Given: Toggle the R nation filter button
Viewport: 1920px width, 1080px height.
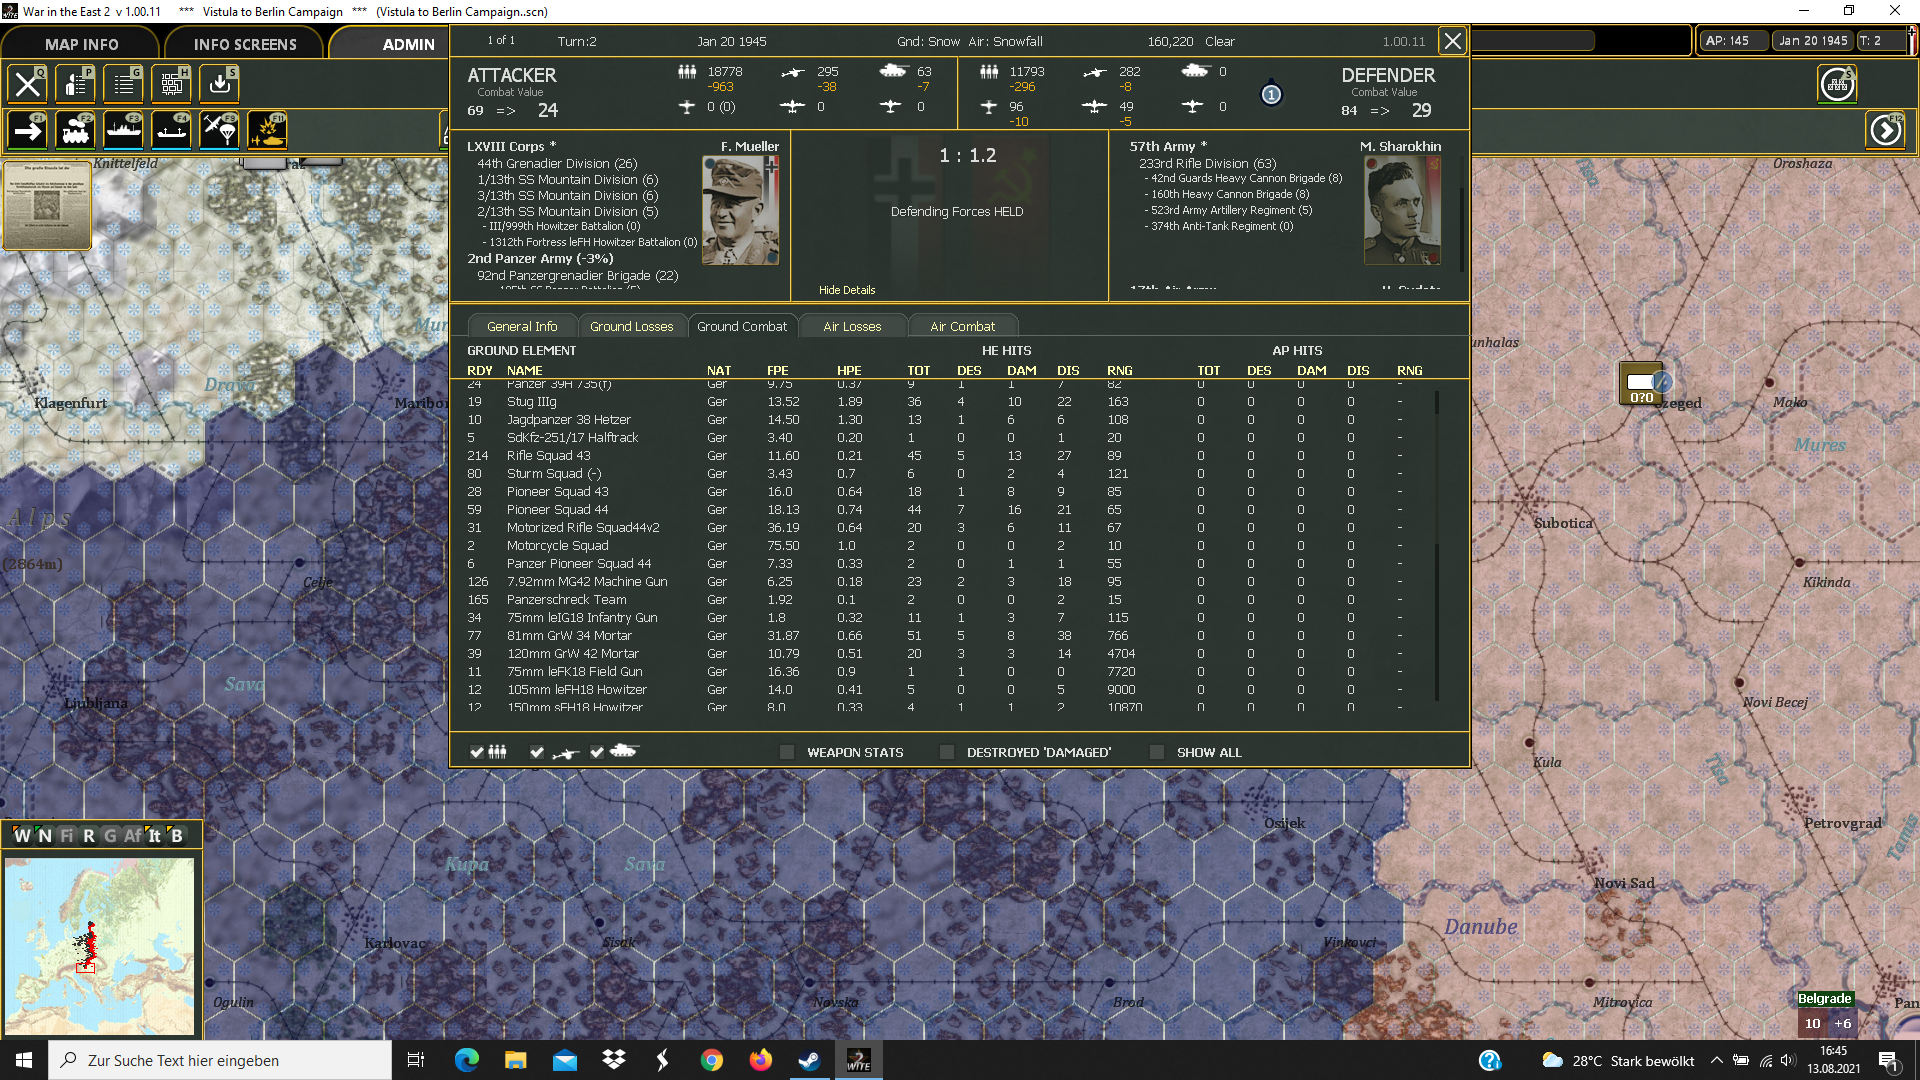Looking at the screenshot, I should pos(89,836).
